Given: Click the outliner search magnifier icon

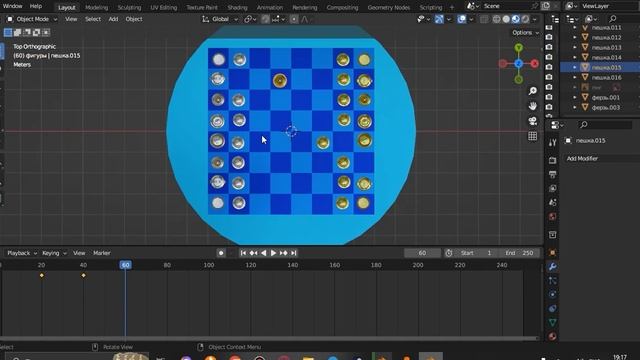Looking at the screenshot, I should [x=613, y=19].
